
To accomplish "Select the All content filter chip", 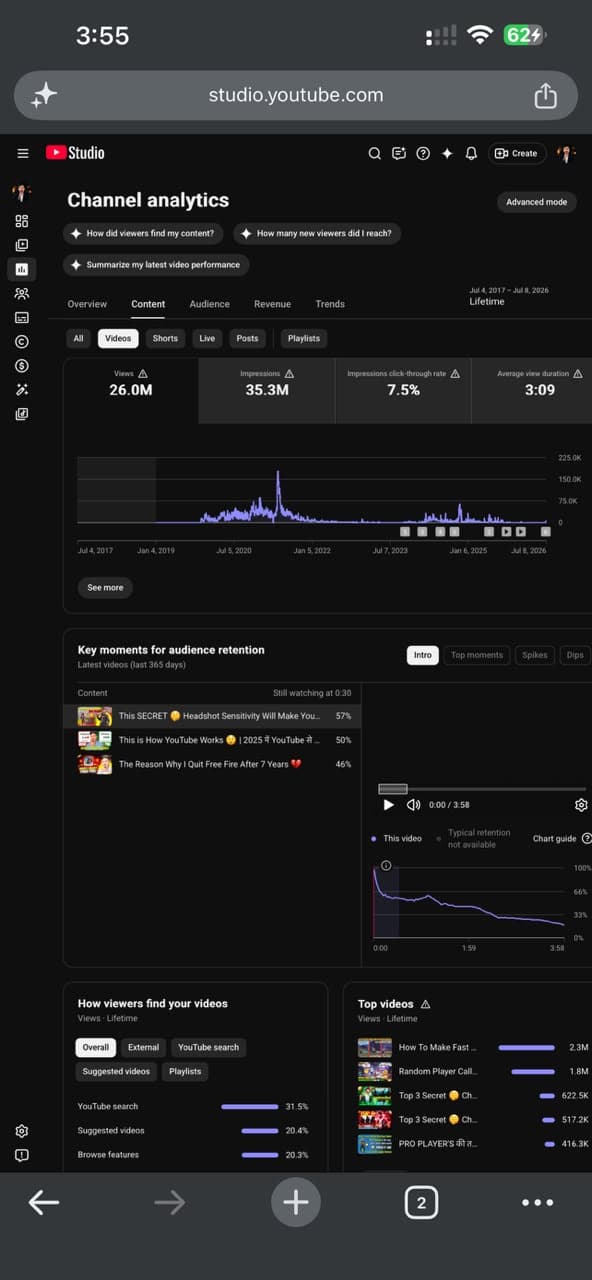I will pos(78,338).
